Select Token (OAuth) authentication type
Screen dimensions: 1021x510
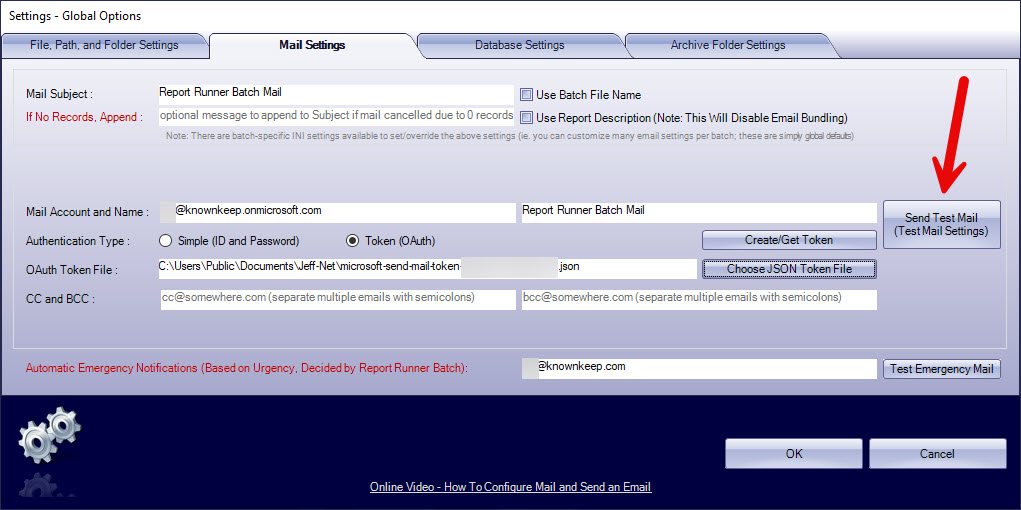pyautogui.click(x=352, y=241)
